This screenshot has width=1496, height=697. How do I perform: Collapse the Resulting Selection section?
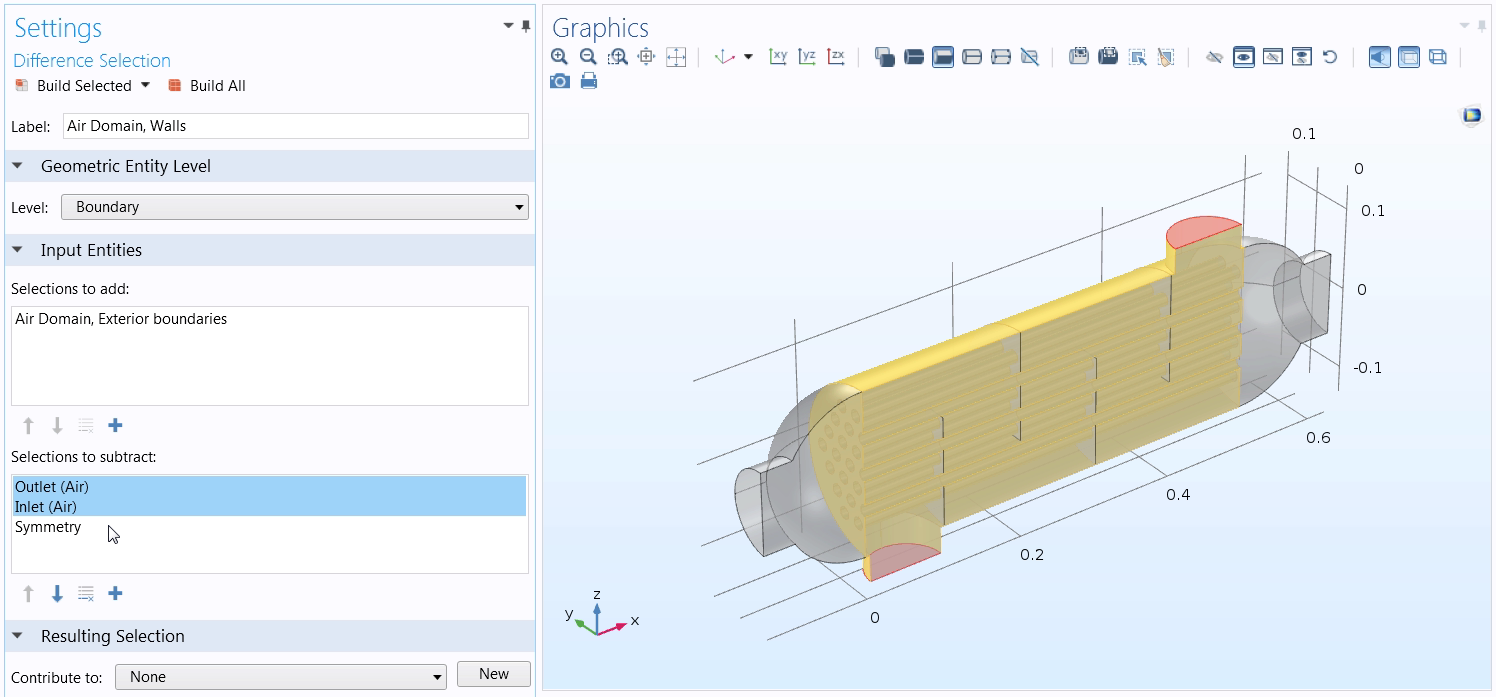click(17, 636)
